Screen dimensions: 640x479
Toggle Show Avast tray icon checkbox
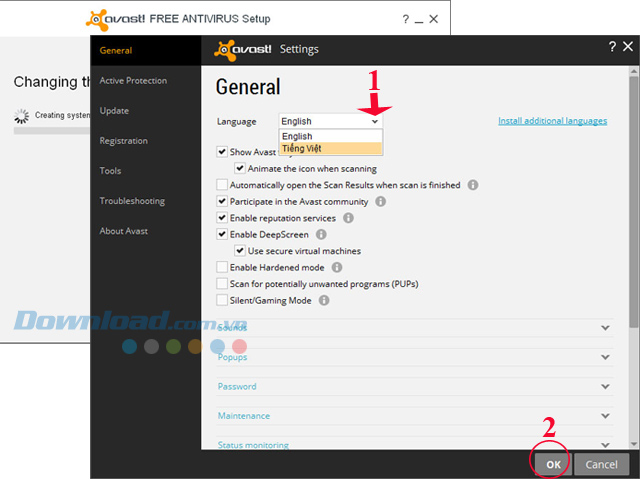click(222, 152)
